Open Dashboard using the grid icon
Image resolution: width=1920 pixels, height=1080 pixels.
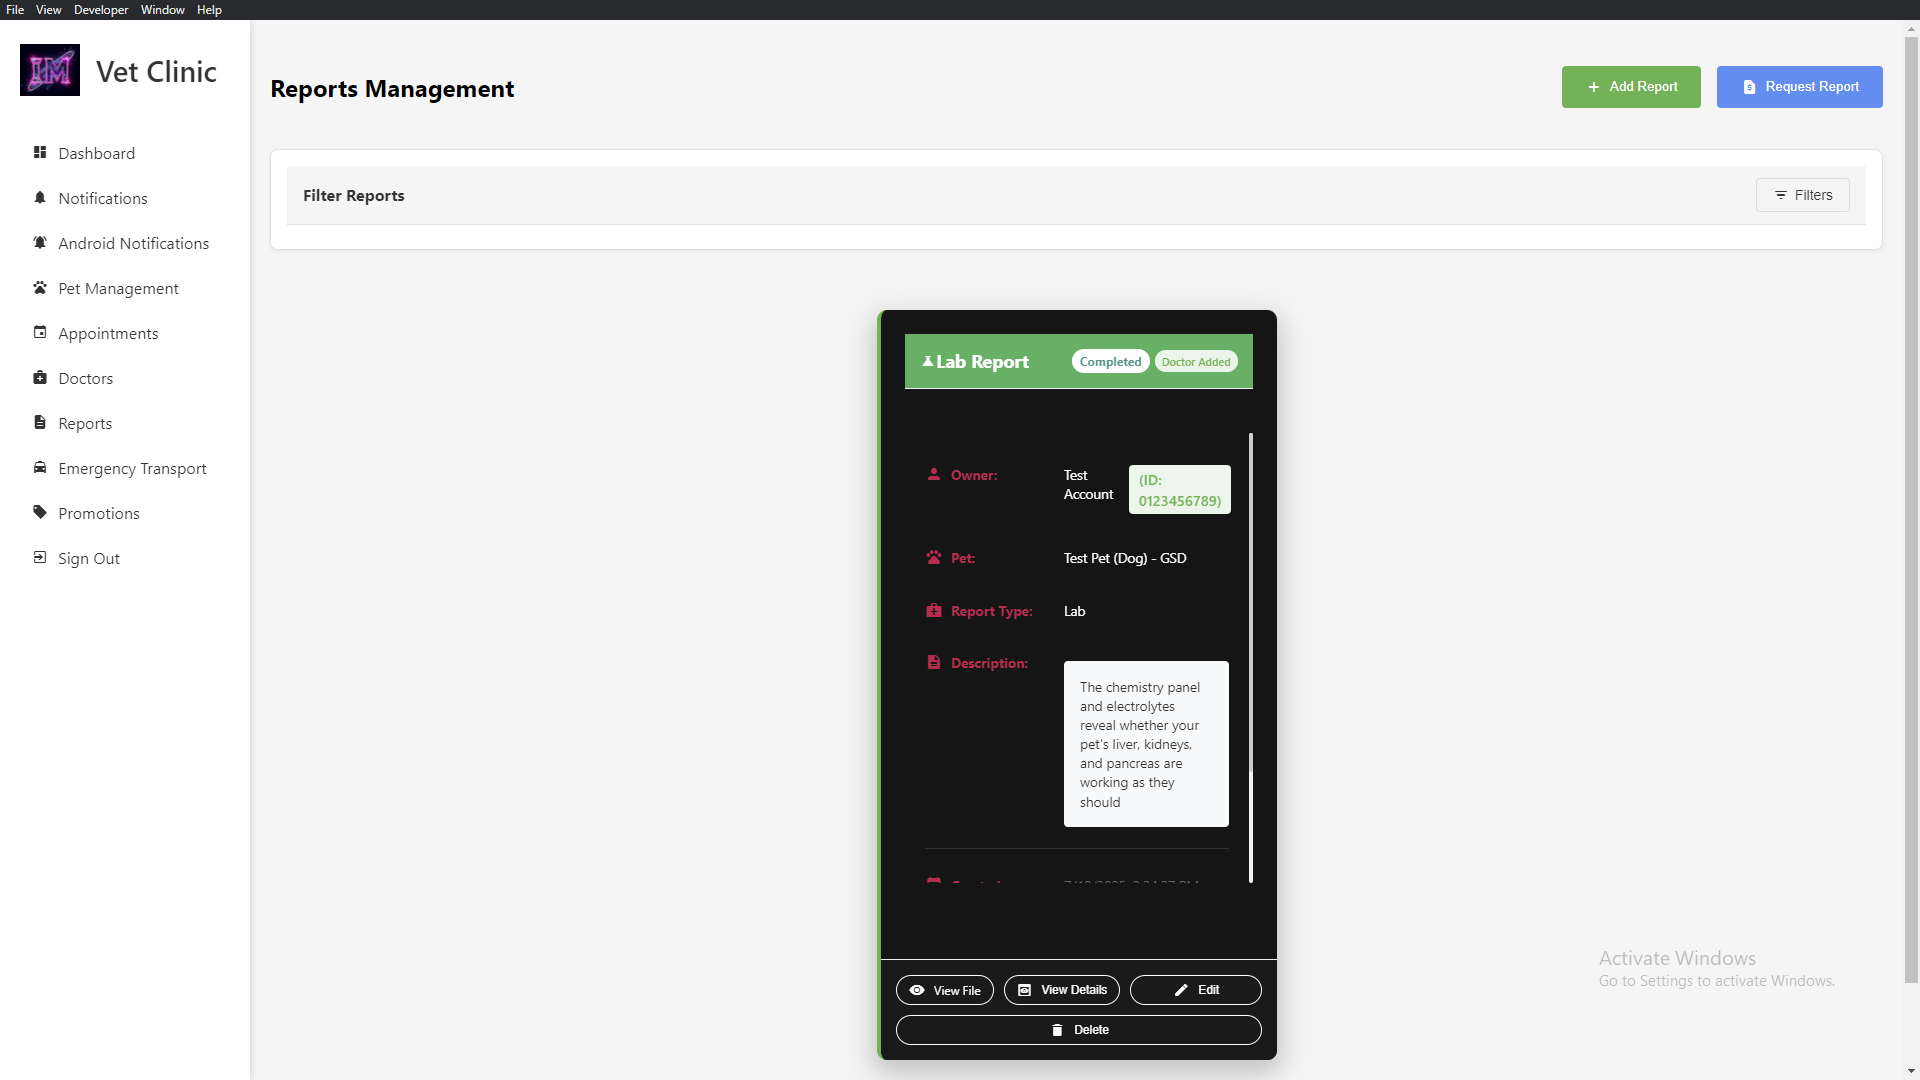point(40,152)
